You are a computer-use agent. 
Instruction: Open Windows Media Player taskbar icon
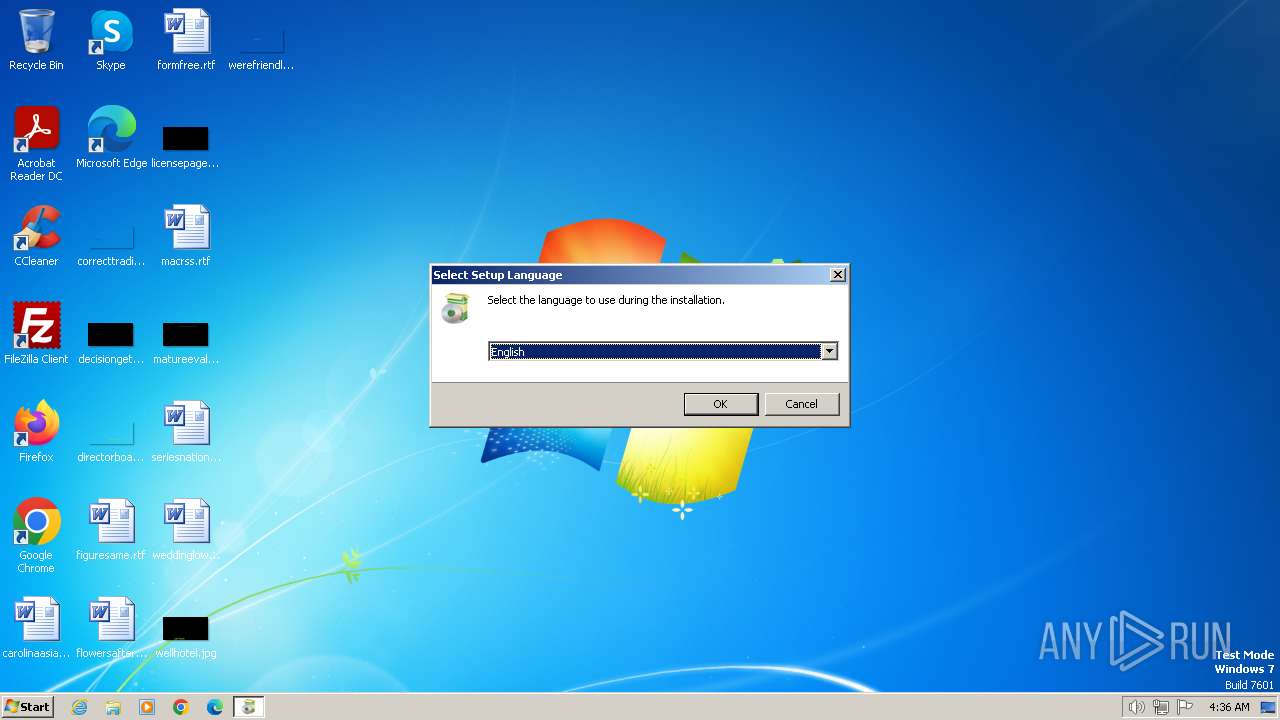point(147,707)
